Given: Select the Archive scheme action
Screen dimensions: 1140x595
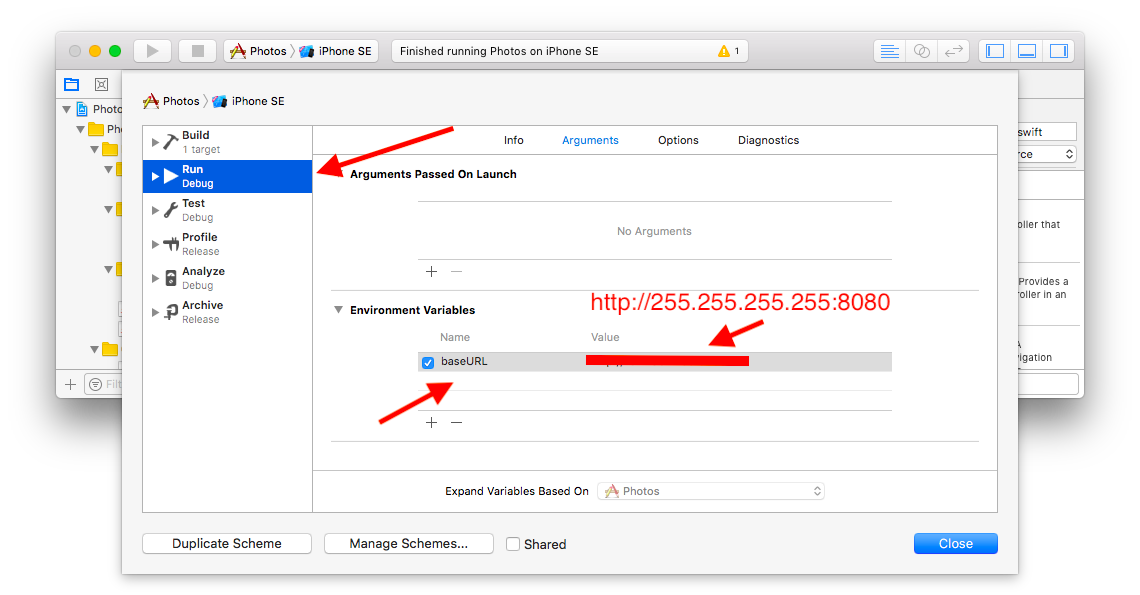Looking at the screenshot, I should (x=228, y=312).
